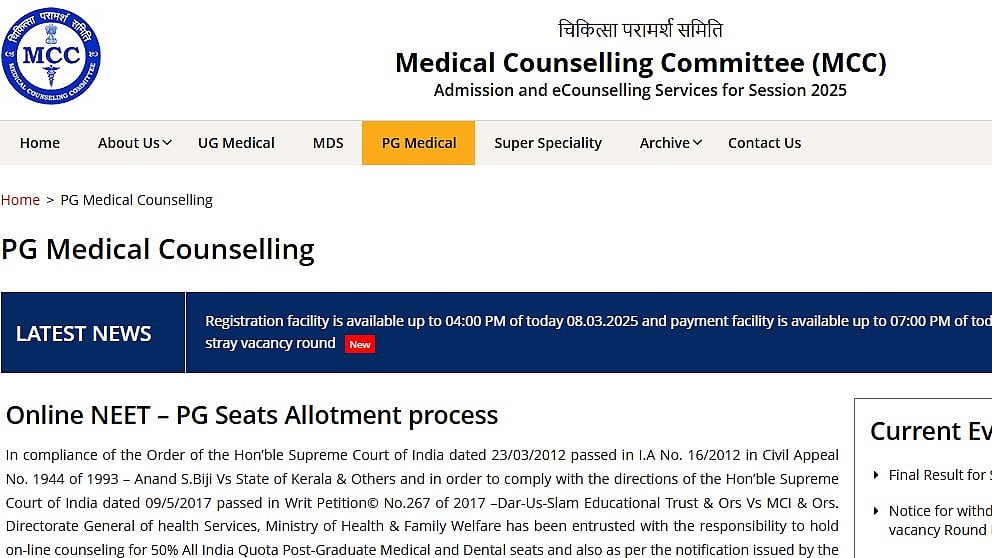The width and height of the screenshot is (992, 558).
Task: Click the PG Medical Counselling page heading
Action: click(158, 249)
